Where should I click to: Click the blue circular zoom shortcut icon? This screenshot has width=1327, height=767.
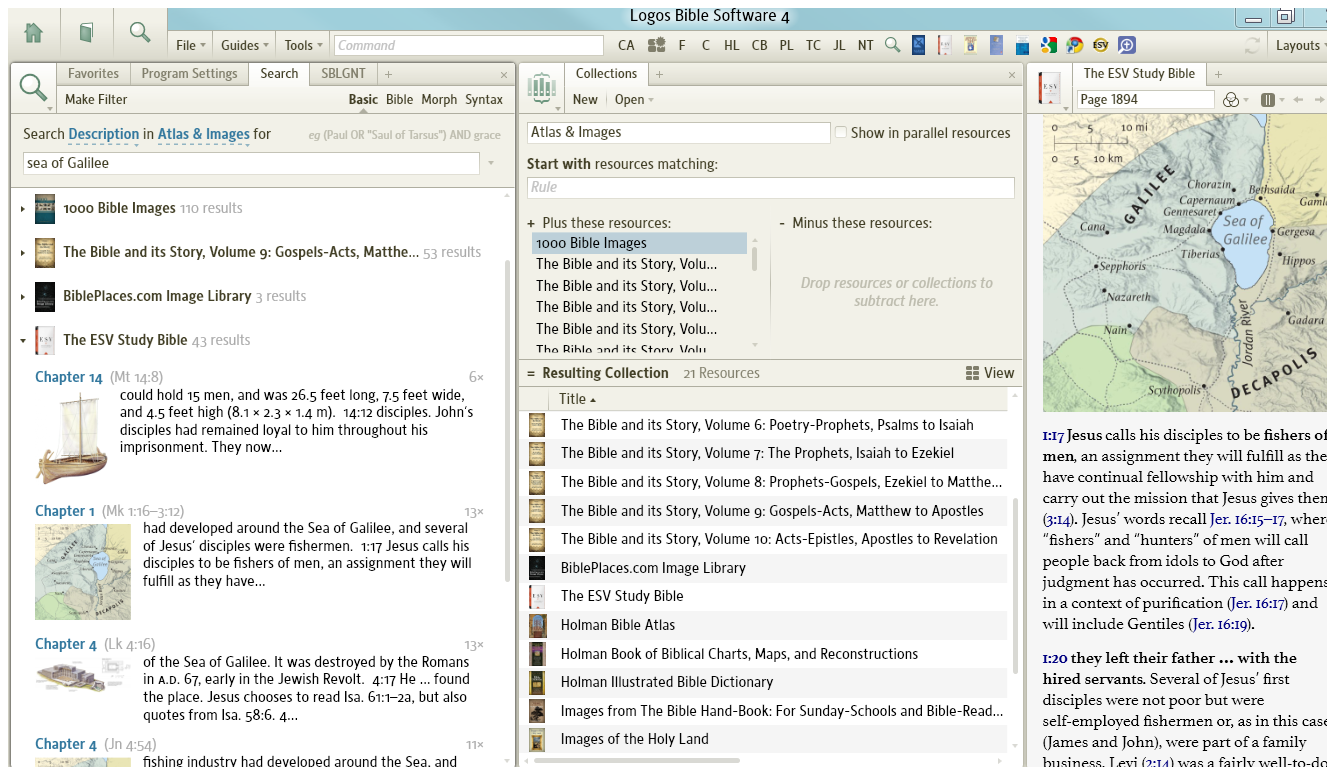coord(1126,45)
